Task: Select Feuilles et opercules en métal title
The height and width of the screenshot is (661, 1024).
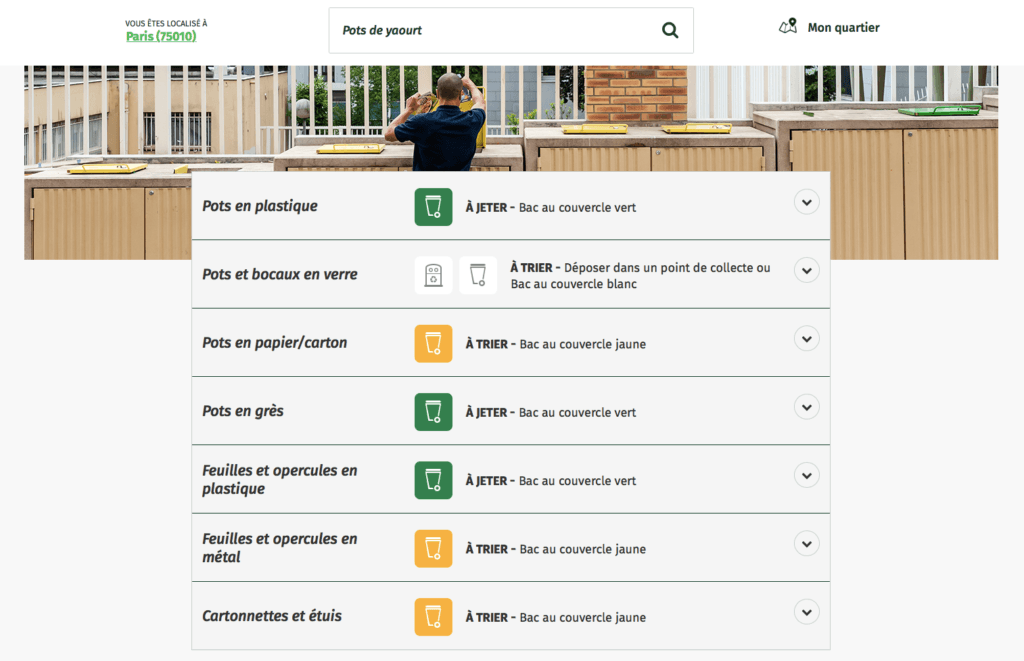Action: (280, 547)
